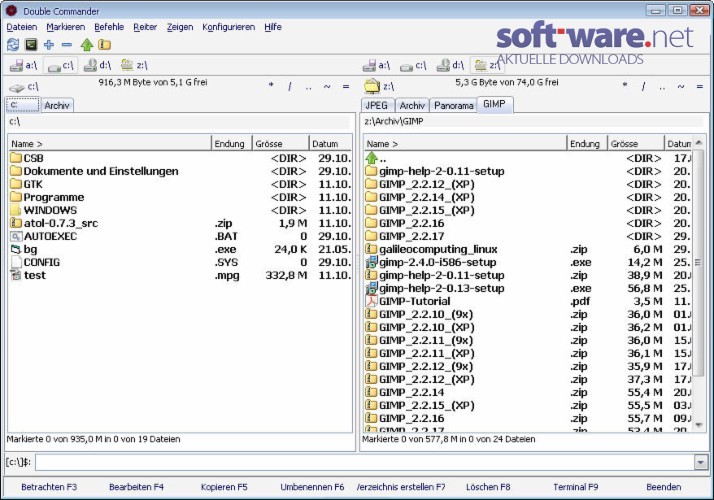
Task: Toggle z:\ drive button in right panel
Action: (487, 66)
